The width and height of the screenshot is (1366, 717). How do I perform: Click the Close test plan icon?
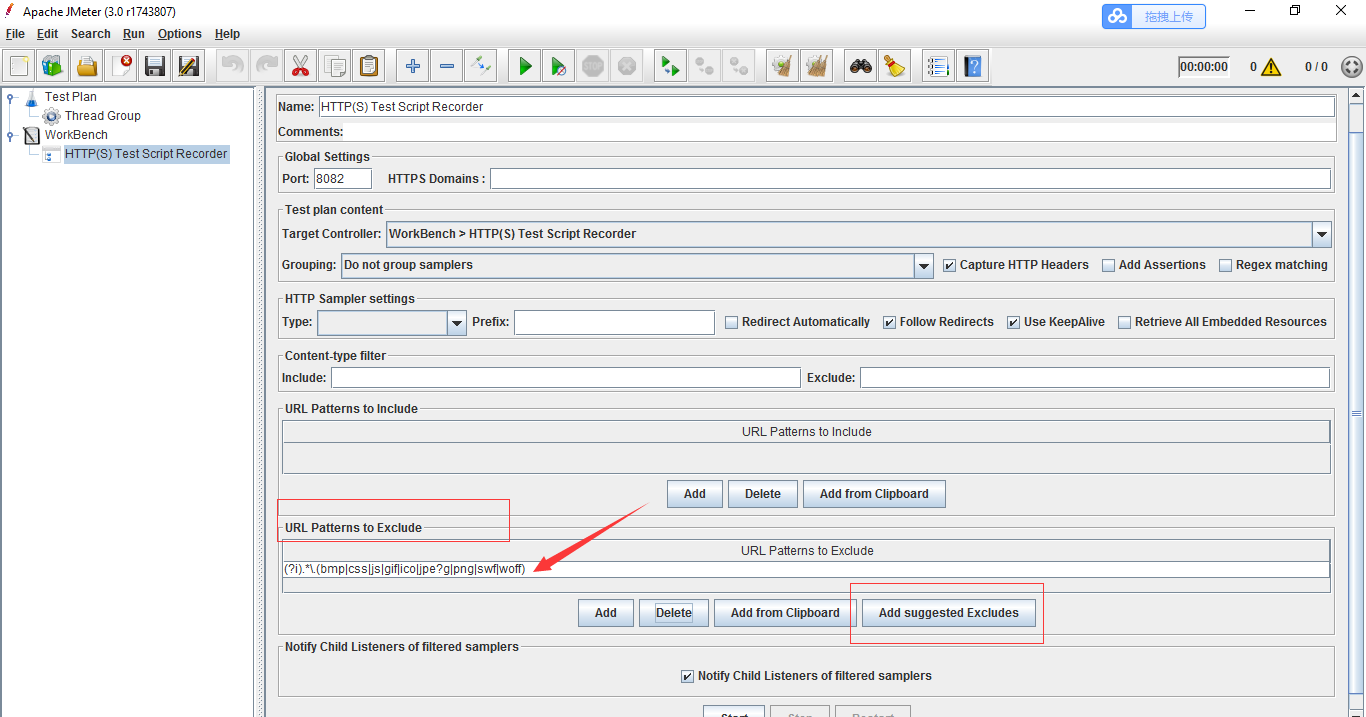pyautogui.click(x=121, y=66)
